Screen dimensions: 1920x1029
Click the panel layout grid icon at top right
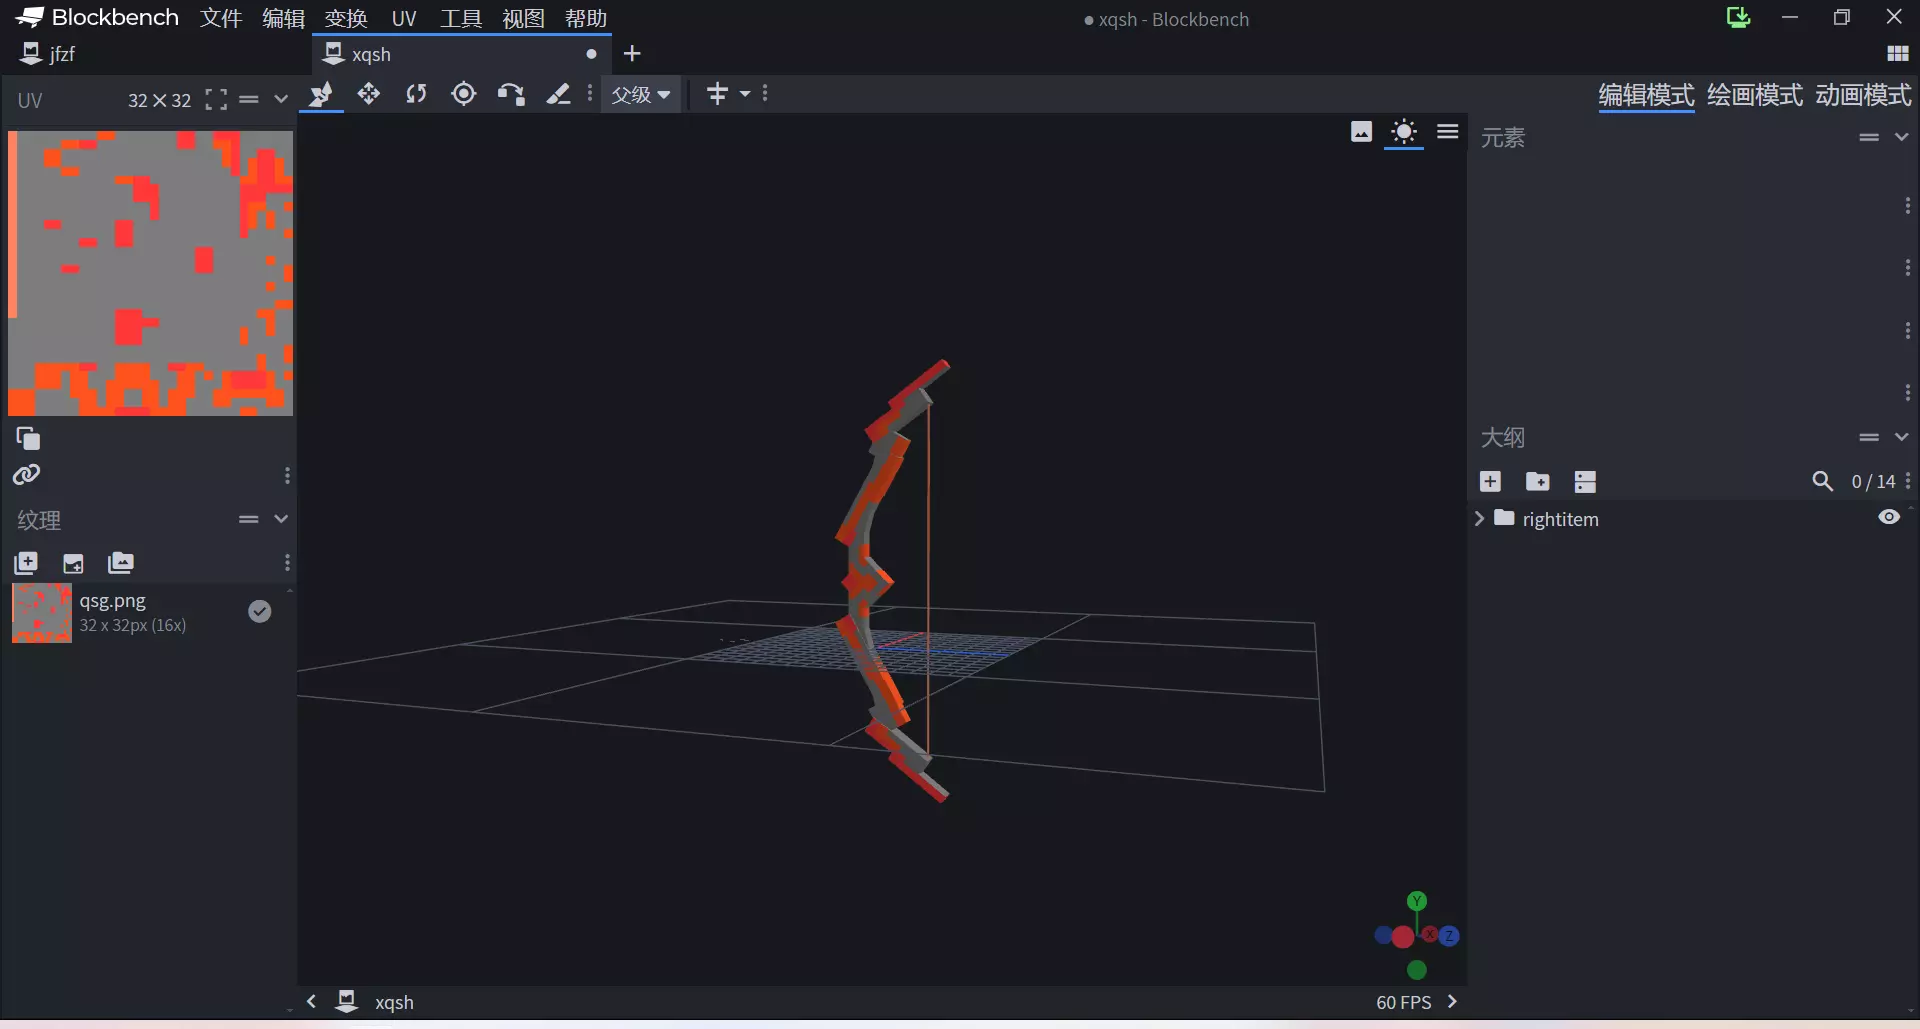coord(1897,54)
